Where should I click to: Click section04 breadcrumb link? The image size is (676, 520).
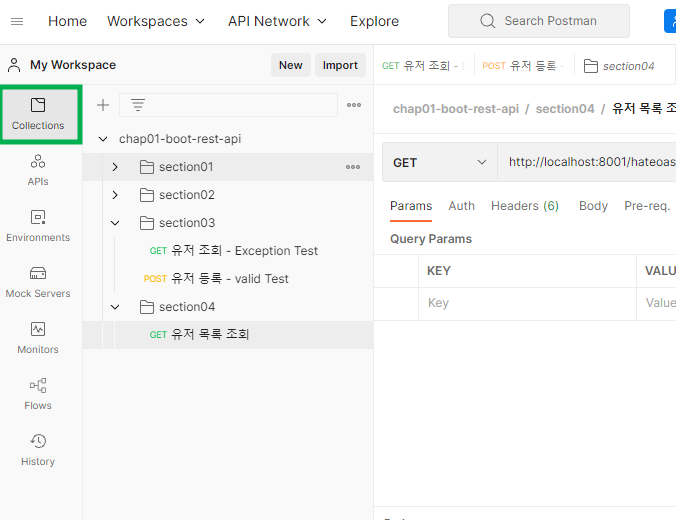point(565,109)
